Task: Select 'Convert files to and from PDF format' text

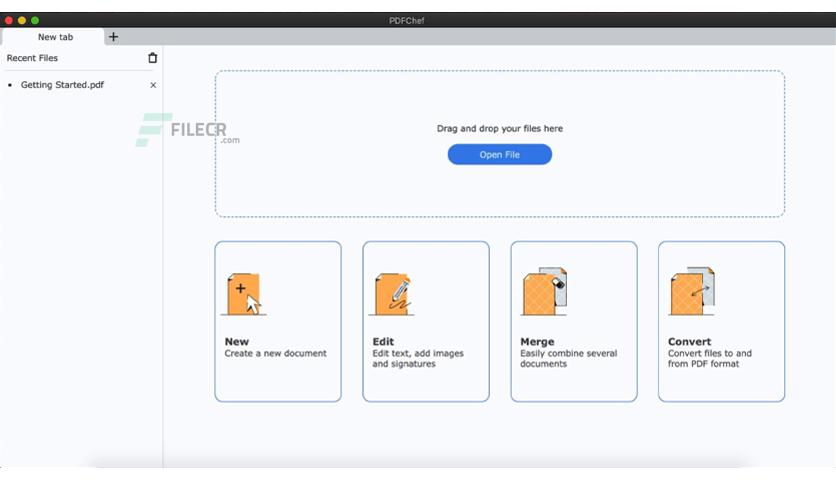Action: click(710, 359)
